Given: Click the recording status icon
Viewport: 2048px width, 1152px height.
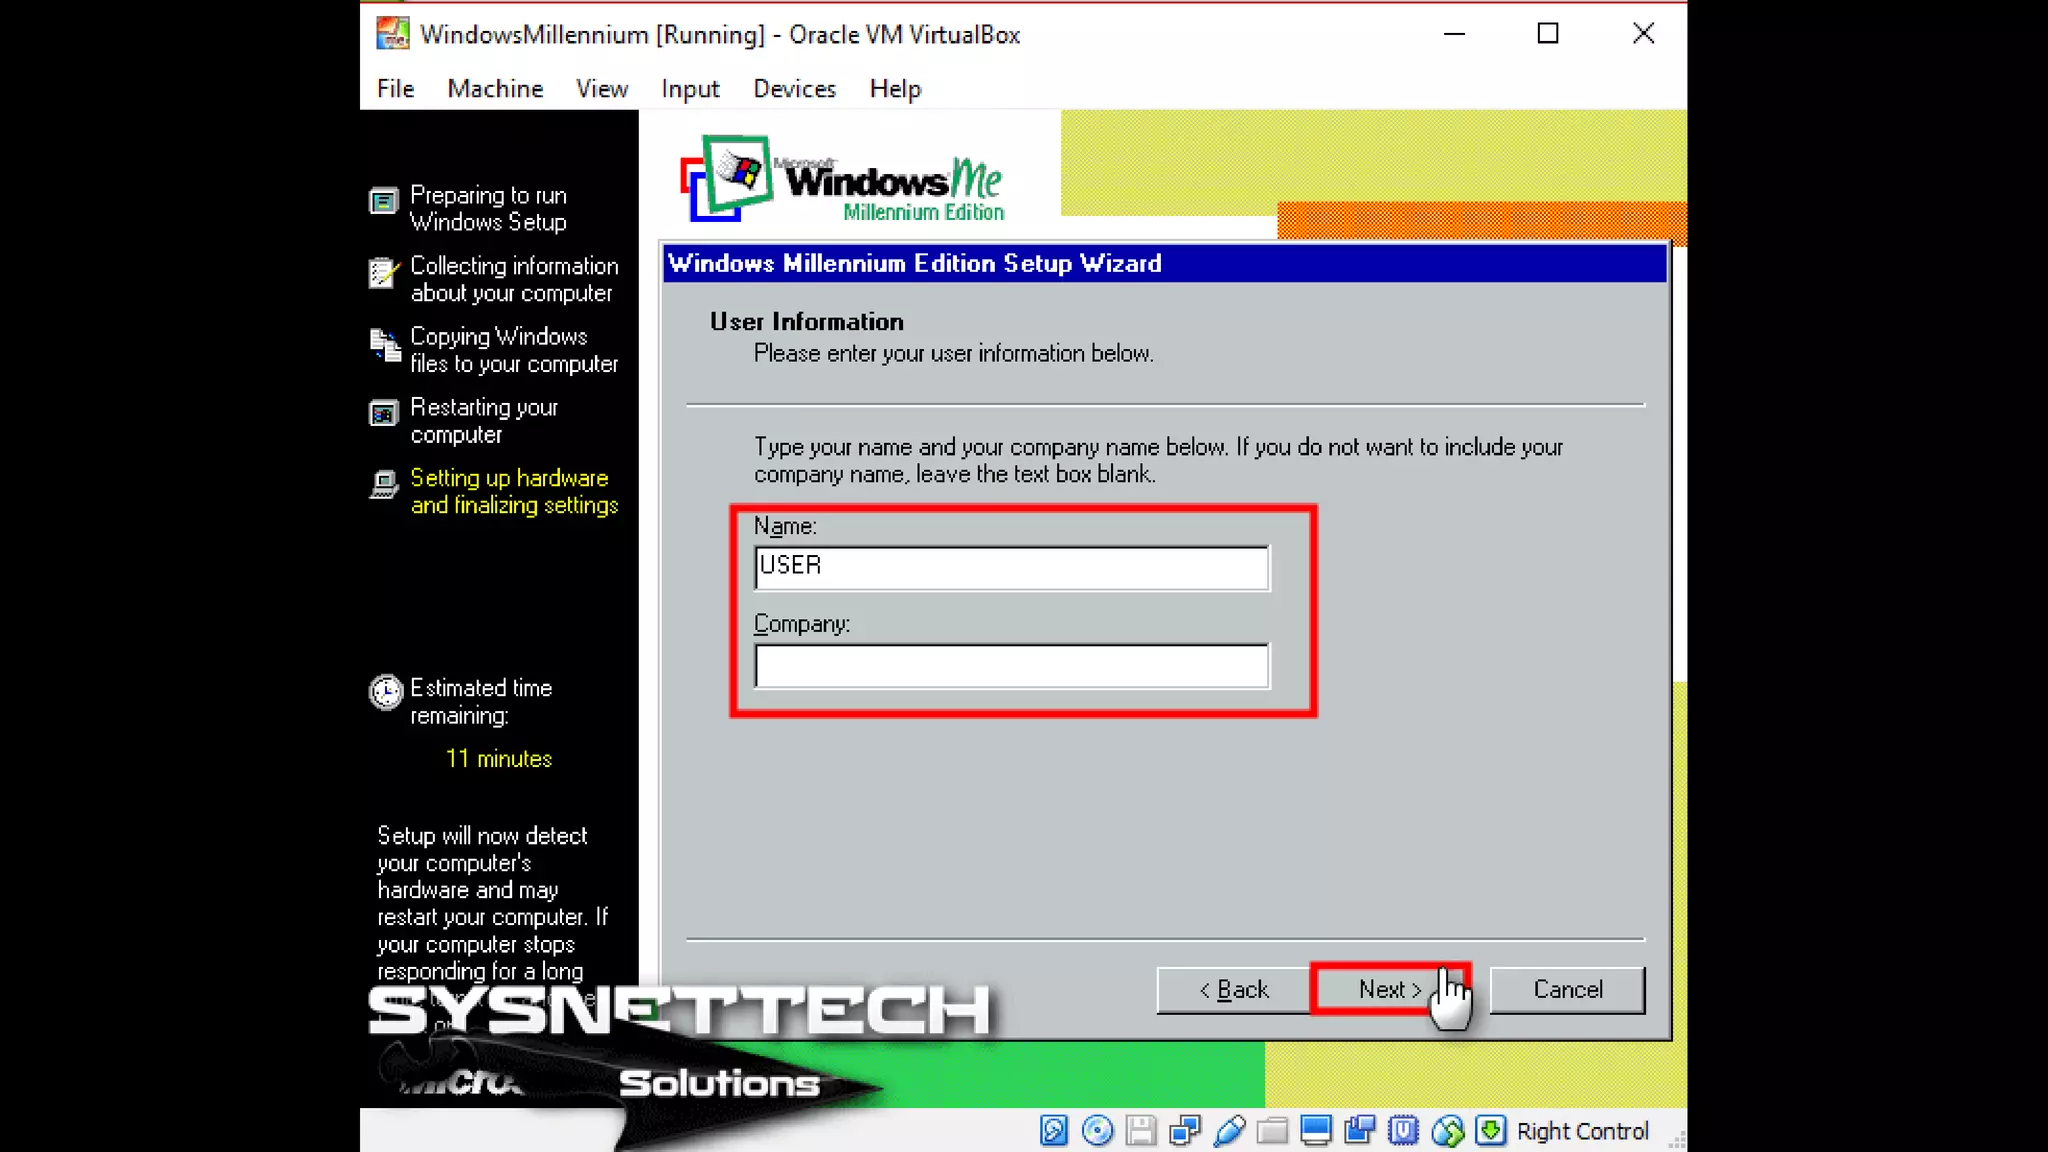Looking at the screenshot, I should [1360, 1131].
